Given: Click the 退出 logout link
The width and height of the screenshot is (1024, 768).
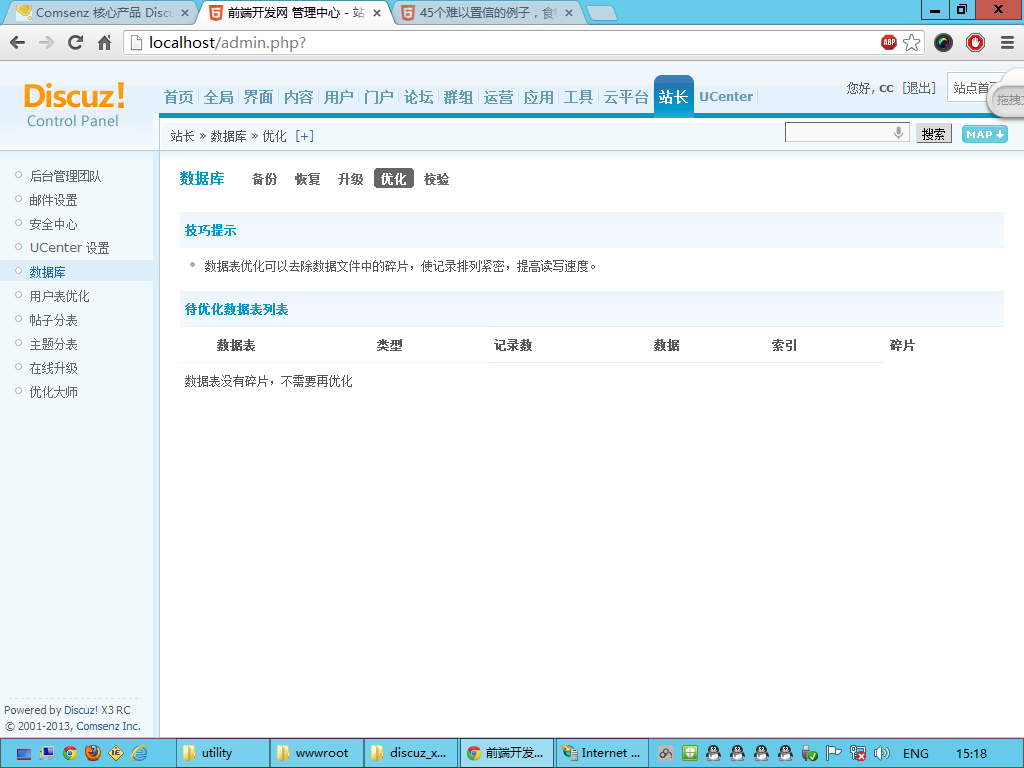Looking at the screenshot, I should click(919, 88).
